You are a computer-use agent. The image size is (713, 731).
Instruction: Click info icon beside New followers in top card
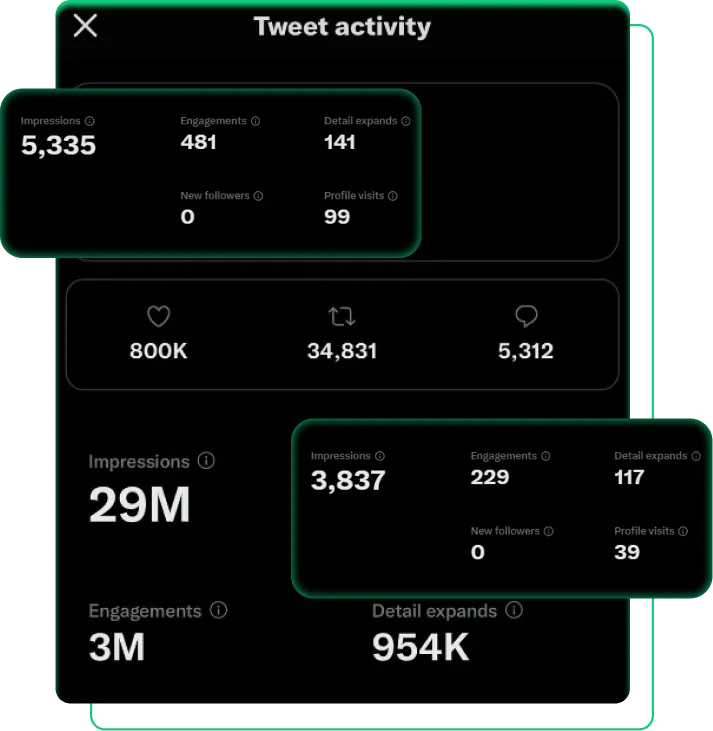[258, 196]
